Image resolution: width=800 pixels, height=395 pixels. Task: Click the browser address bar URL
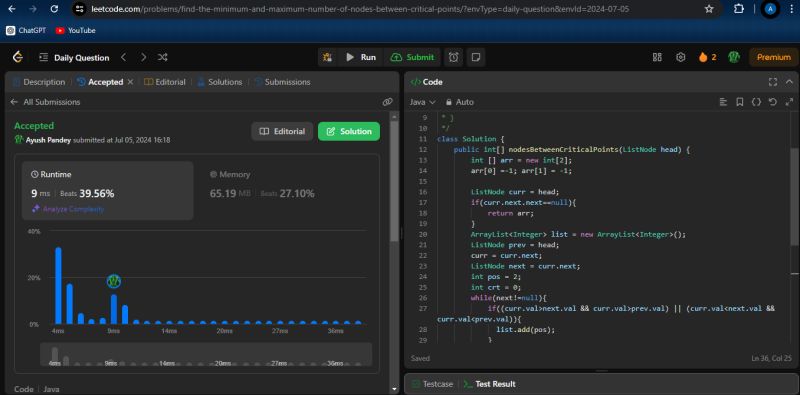tap(360, 9)
